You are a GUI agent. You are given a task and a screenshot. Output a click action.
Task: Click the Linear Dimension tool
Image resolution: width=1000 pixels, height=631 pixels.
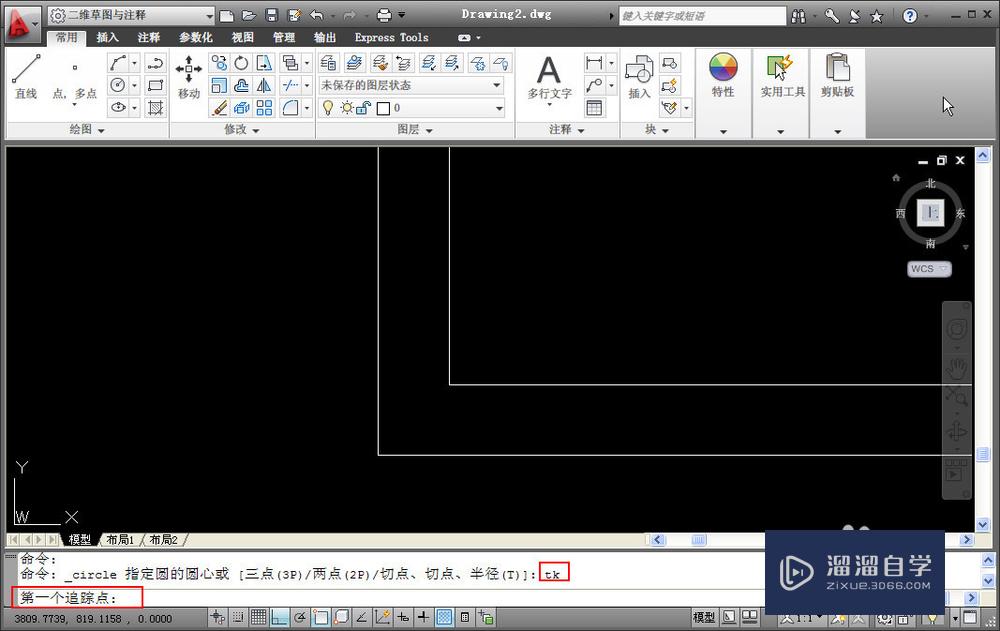(x=594, y=63)
